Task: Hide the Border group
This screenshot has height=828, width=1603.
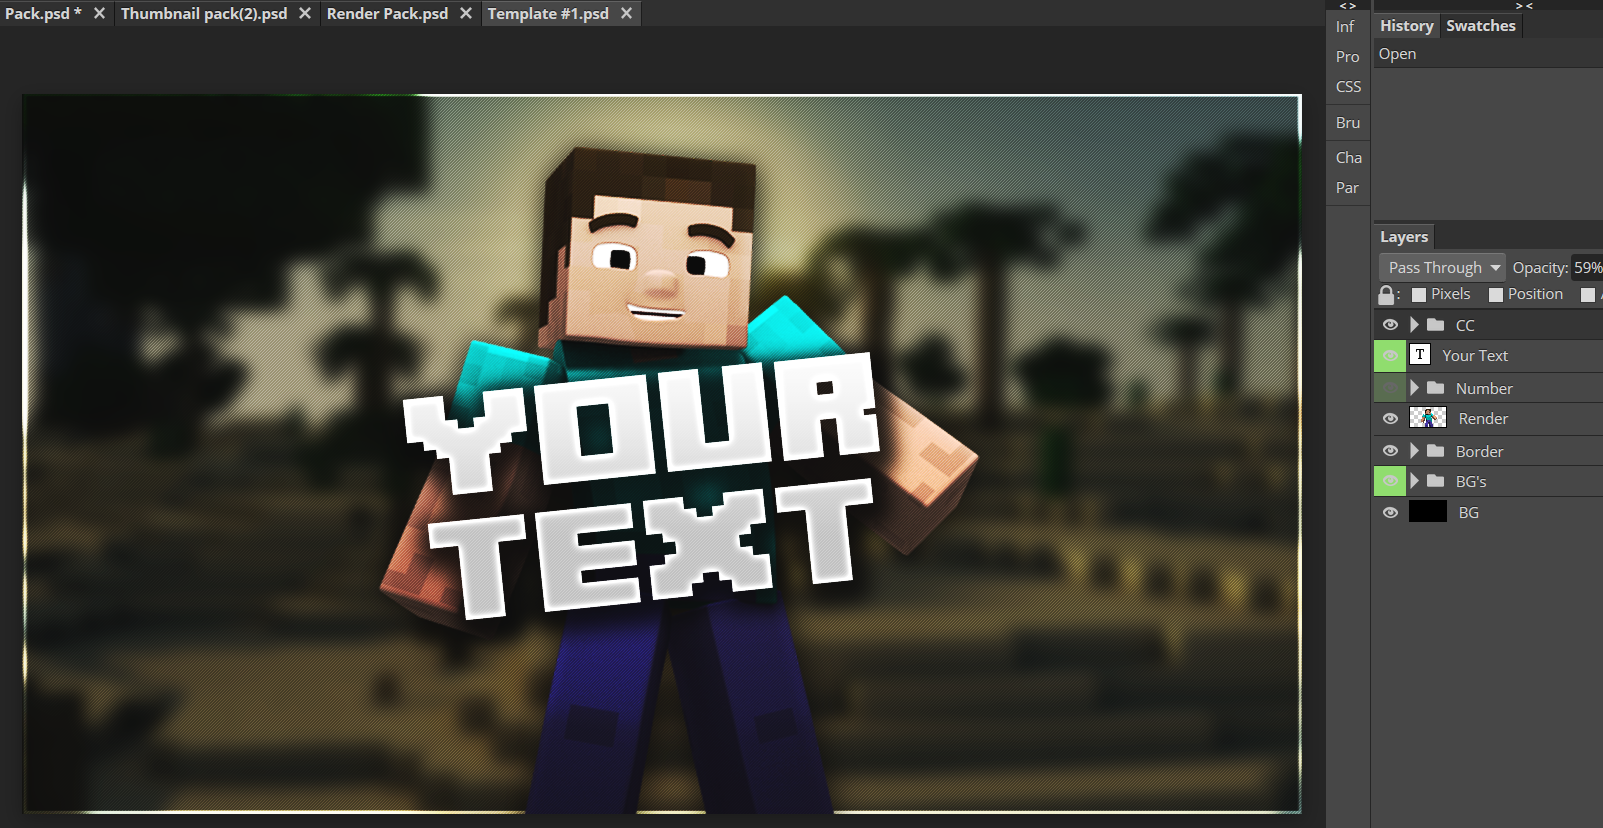Action: (x=1390, y=451)
